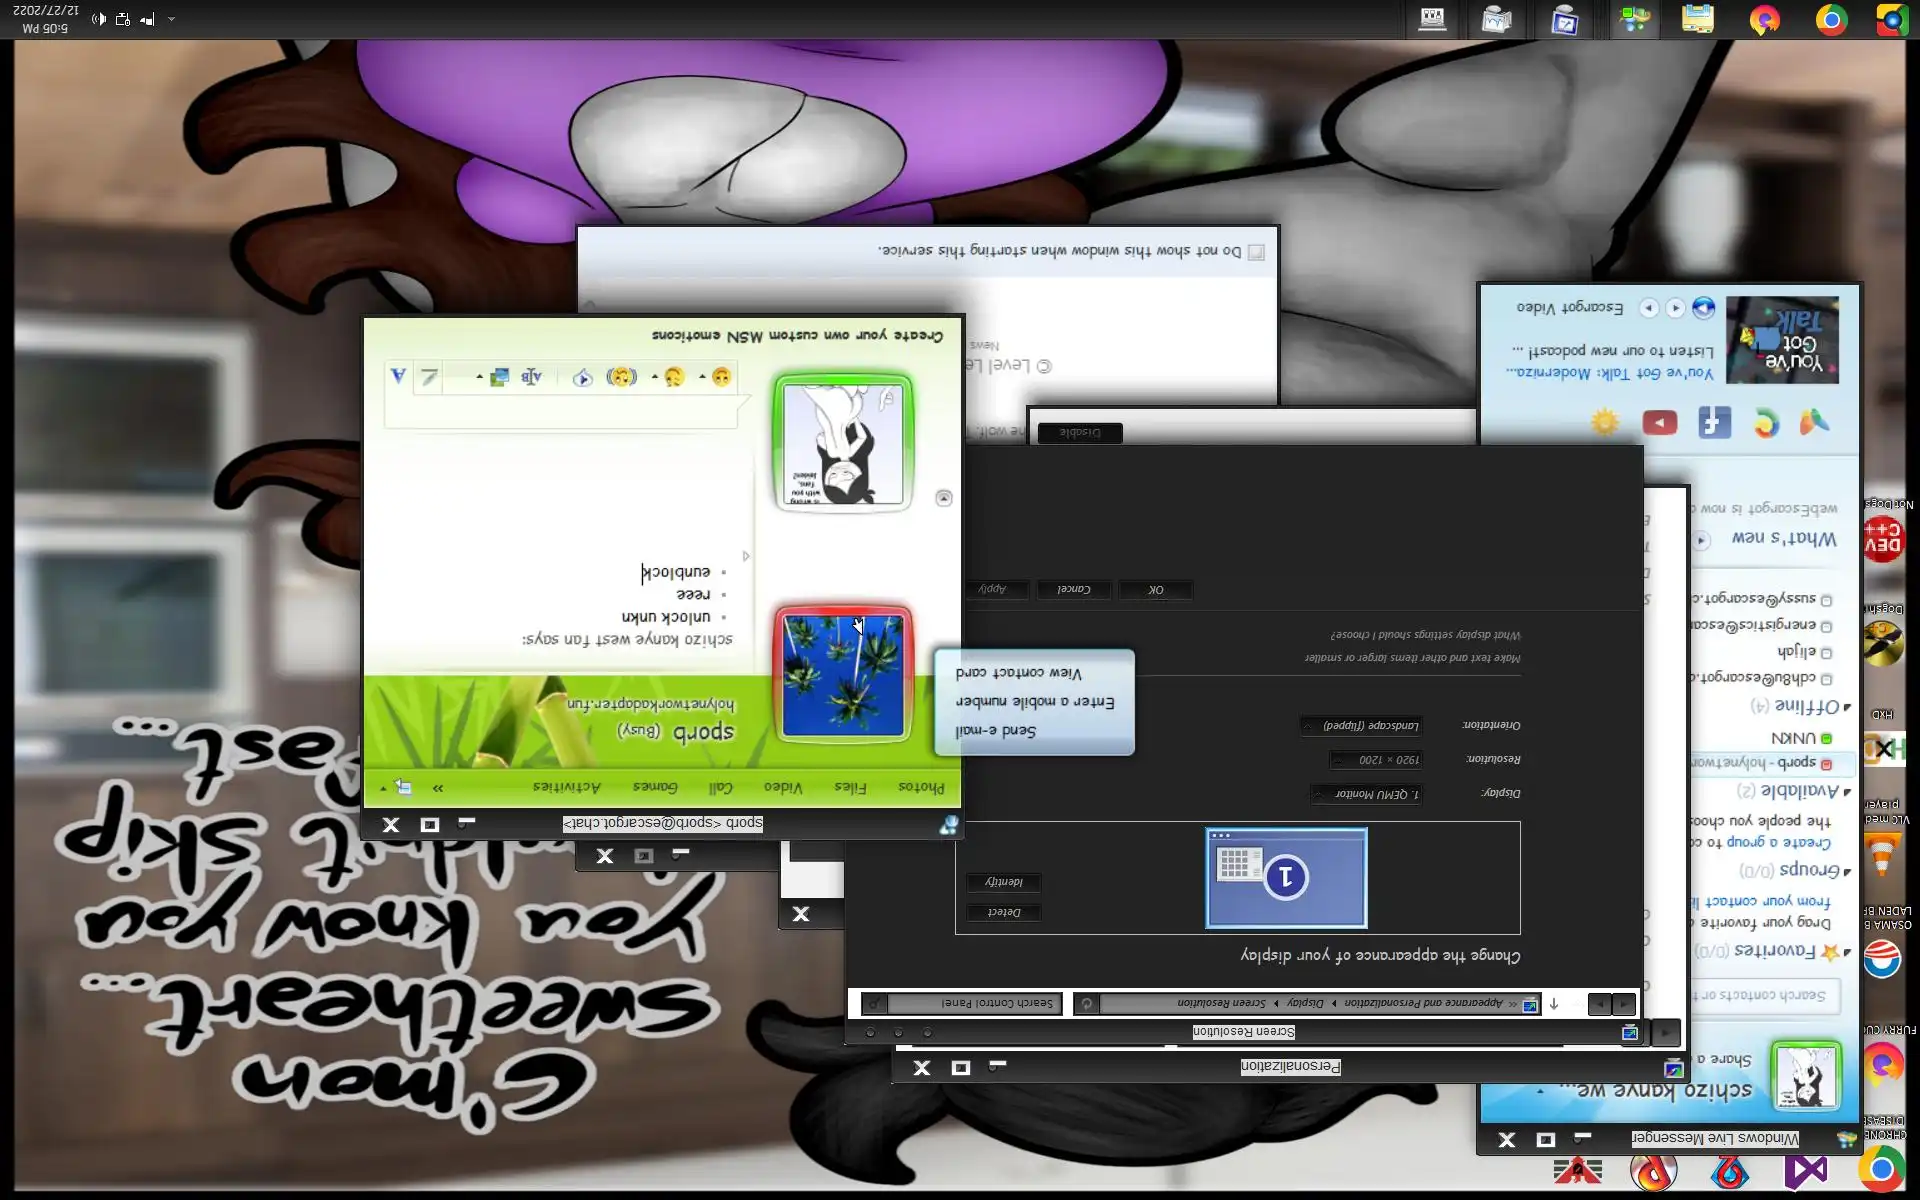Image resolution: width=1920 pixels, height=1200 pixels.
Task: Check 'Do not show this window' checkbox
Action: [x=1256, y=252]
